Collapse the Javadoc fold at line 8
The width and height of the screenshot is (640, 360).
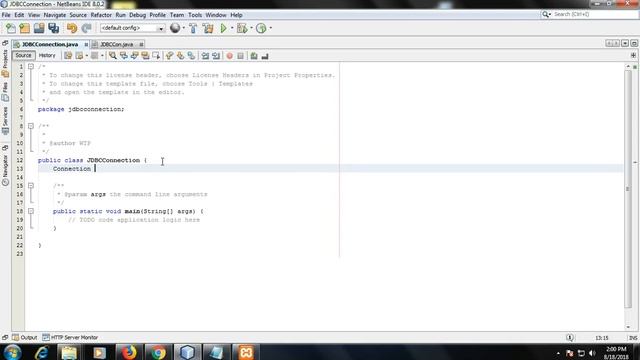(x=31, y=126)
